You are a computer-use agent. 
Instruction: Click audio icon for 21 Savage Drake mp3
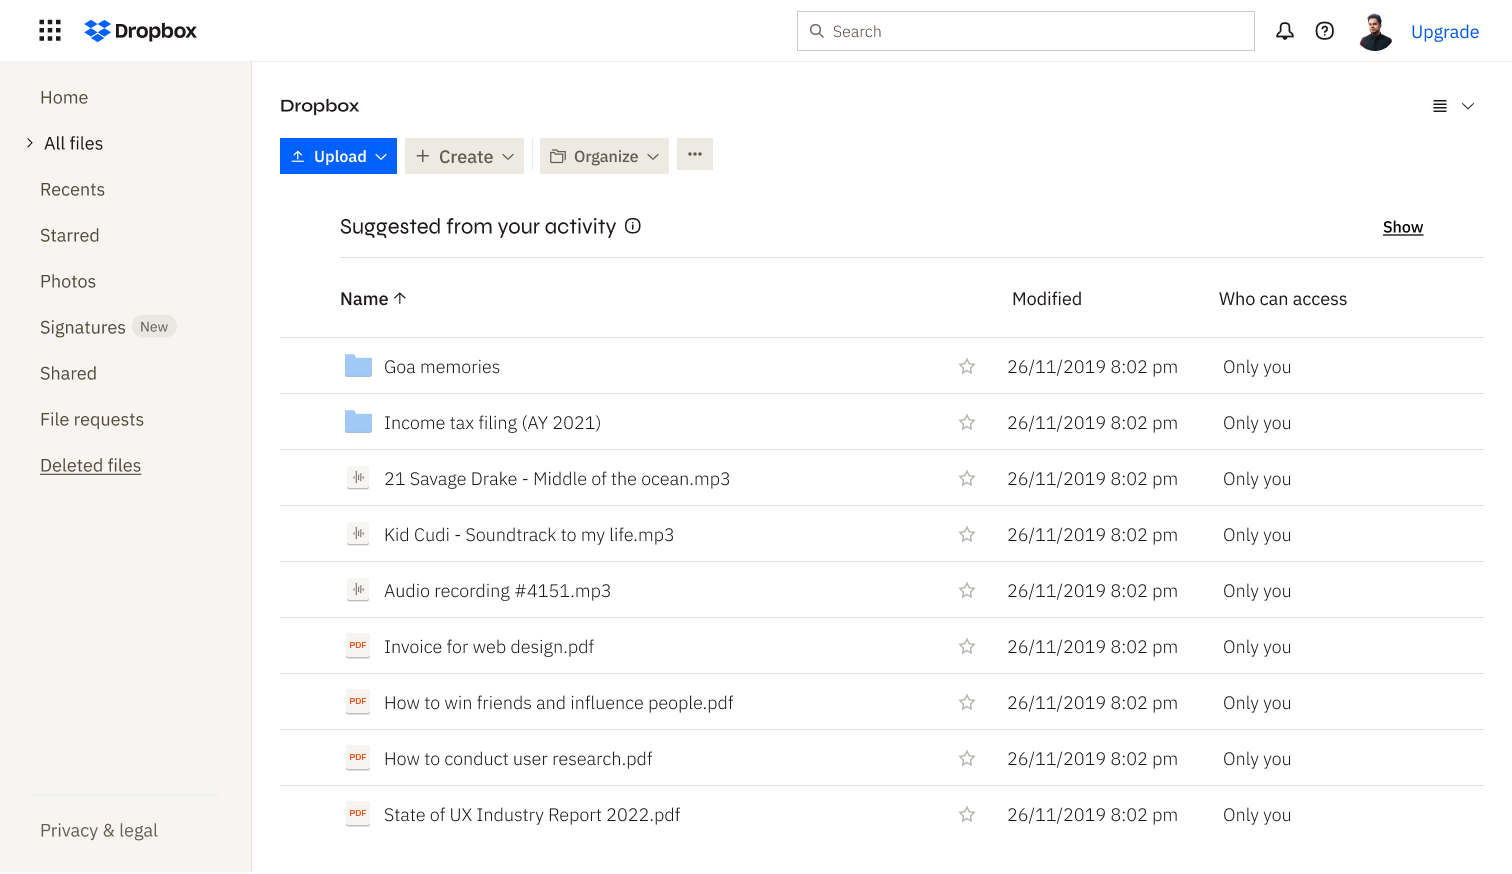(358, 478)
